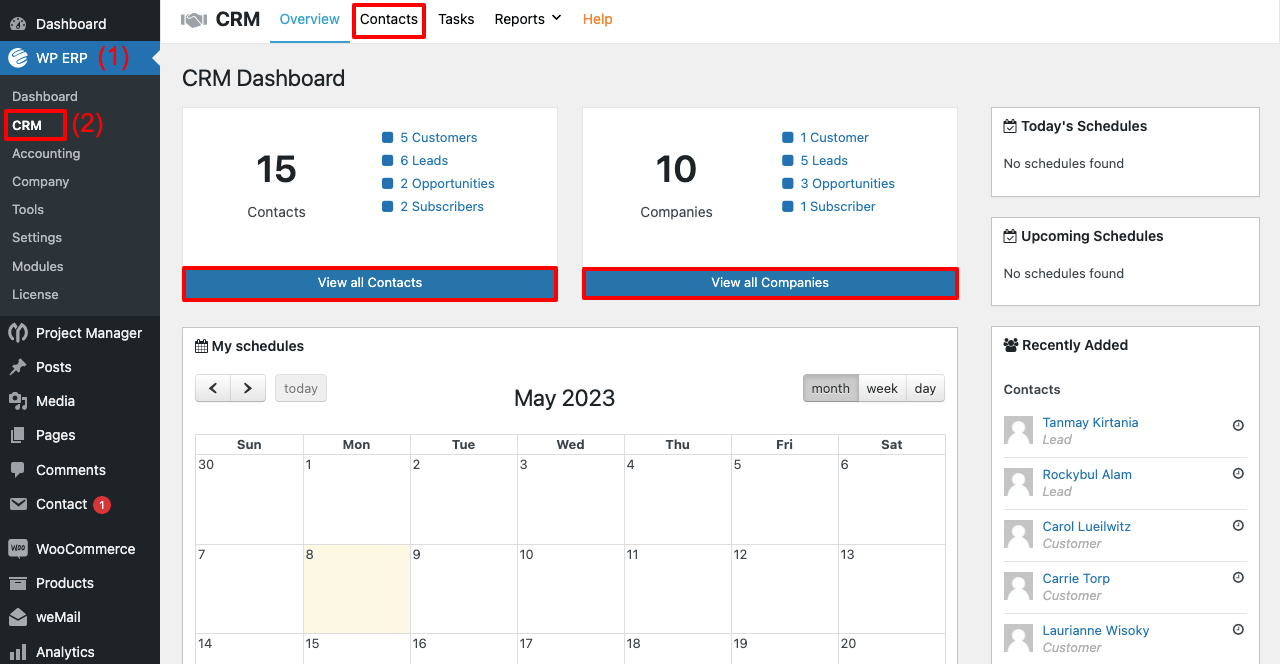Open Accounting in WP ERP submenu
This screenshot has height=664, width=1280.
point(46,153)
